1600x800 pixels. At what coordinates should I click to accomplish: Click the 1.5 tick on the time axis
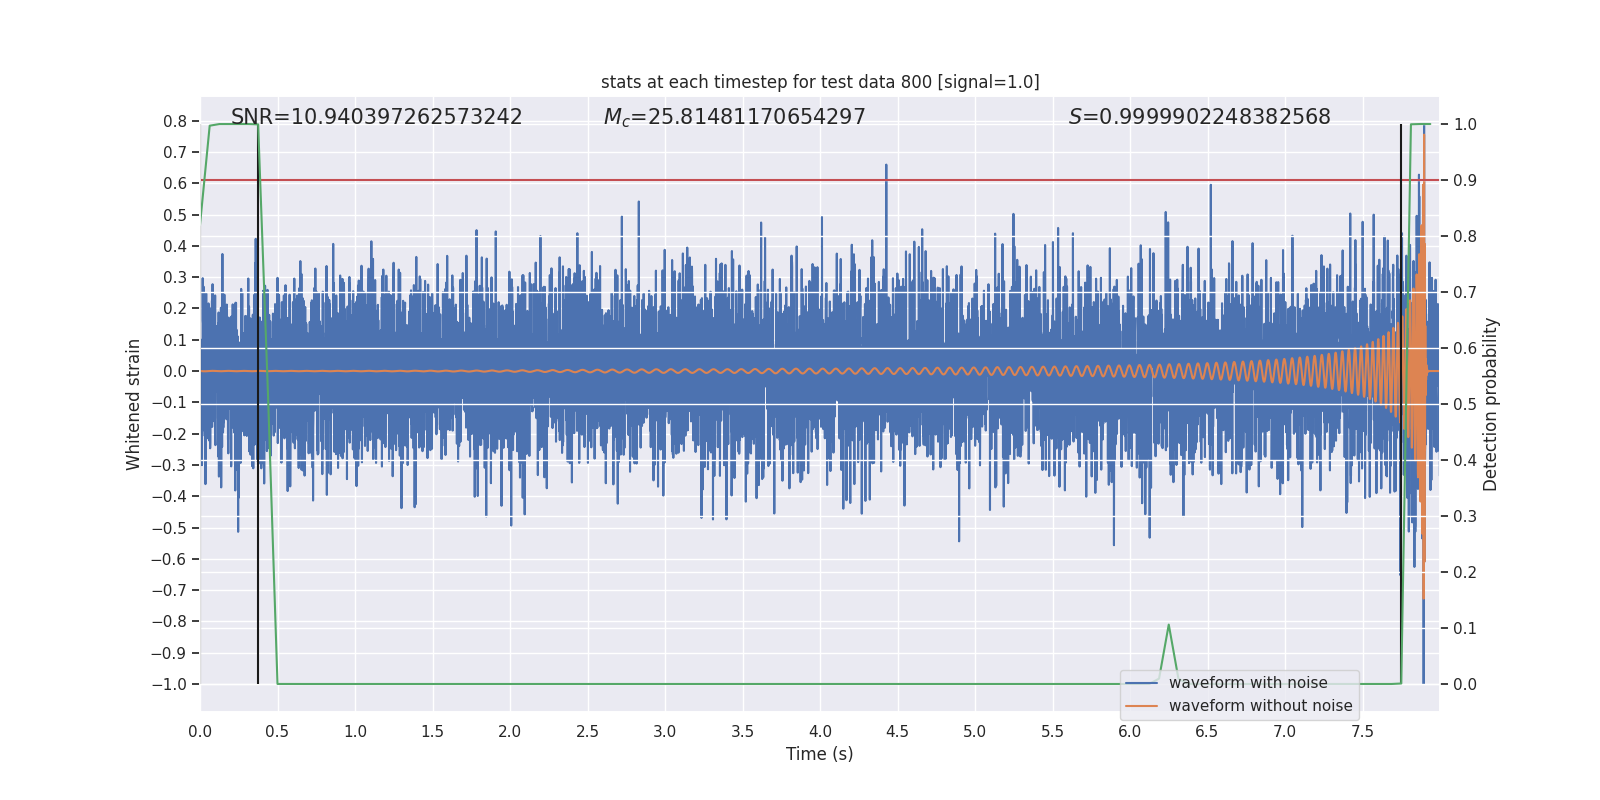432,732
